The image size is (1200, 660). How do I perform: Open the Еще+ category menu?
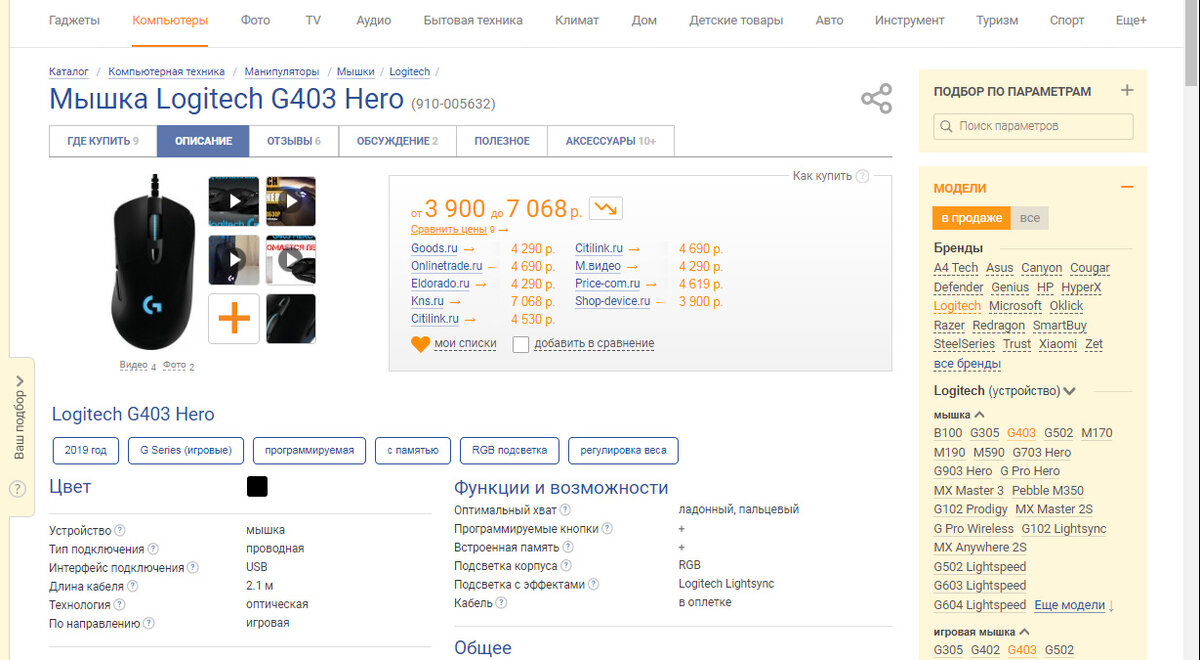tap(1131, 20)
